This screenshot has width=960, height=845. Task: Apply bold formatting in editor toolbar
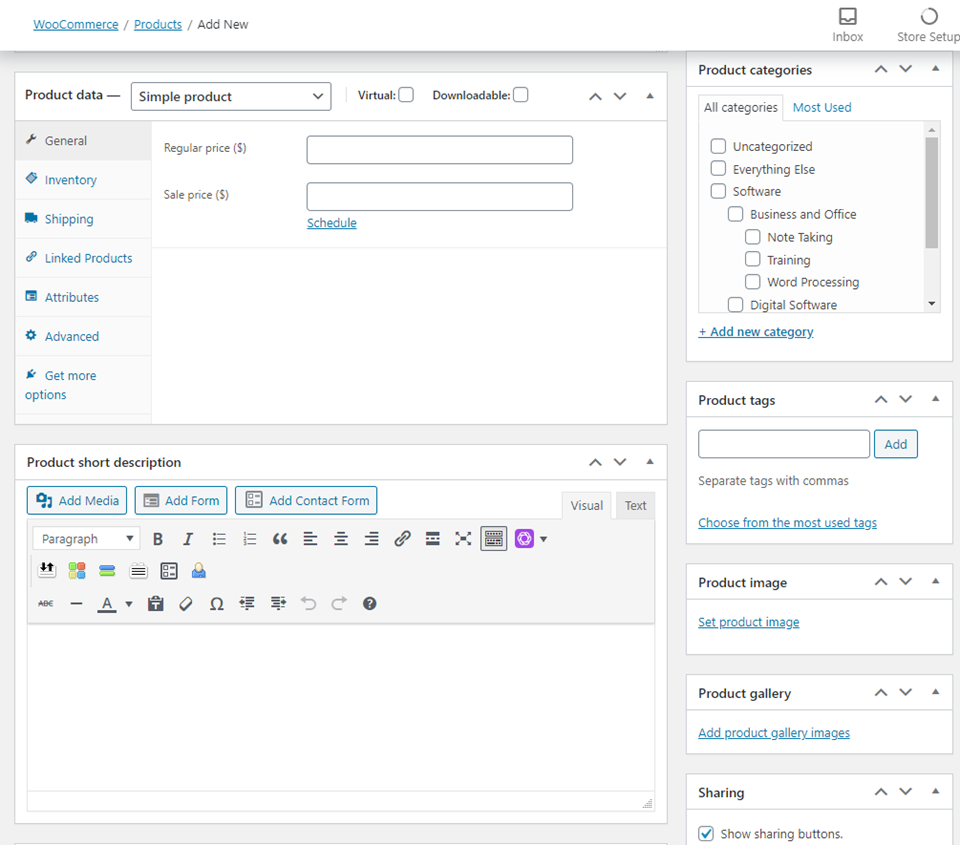158,539
